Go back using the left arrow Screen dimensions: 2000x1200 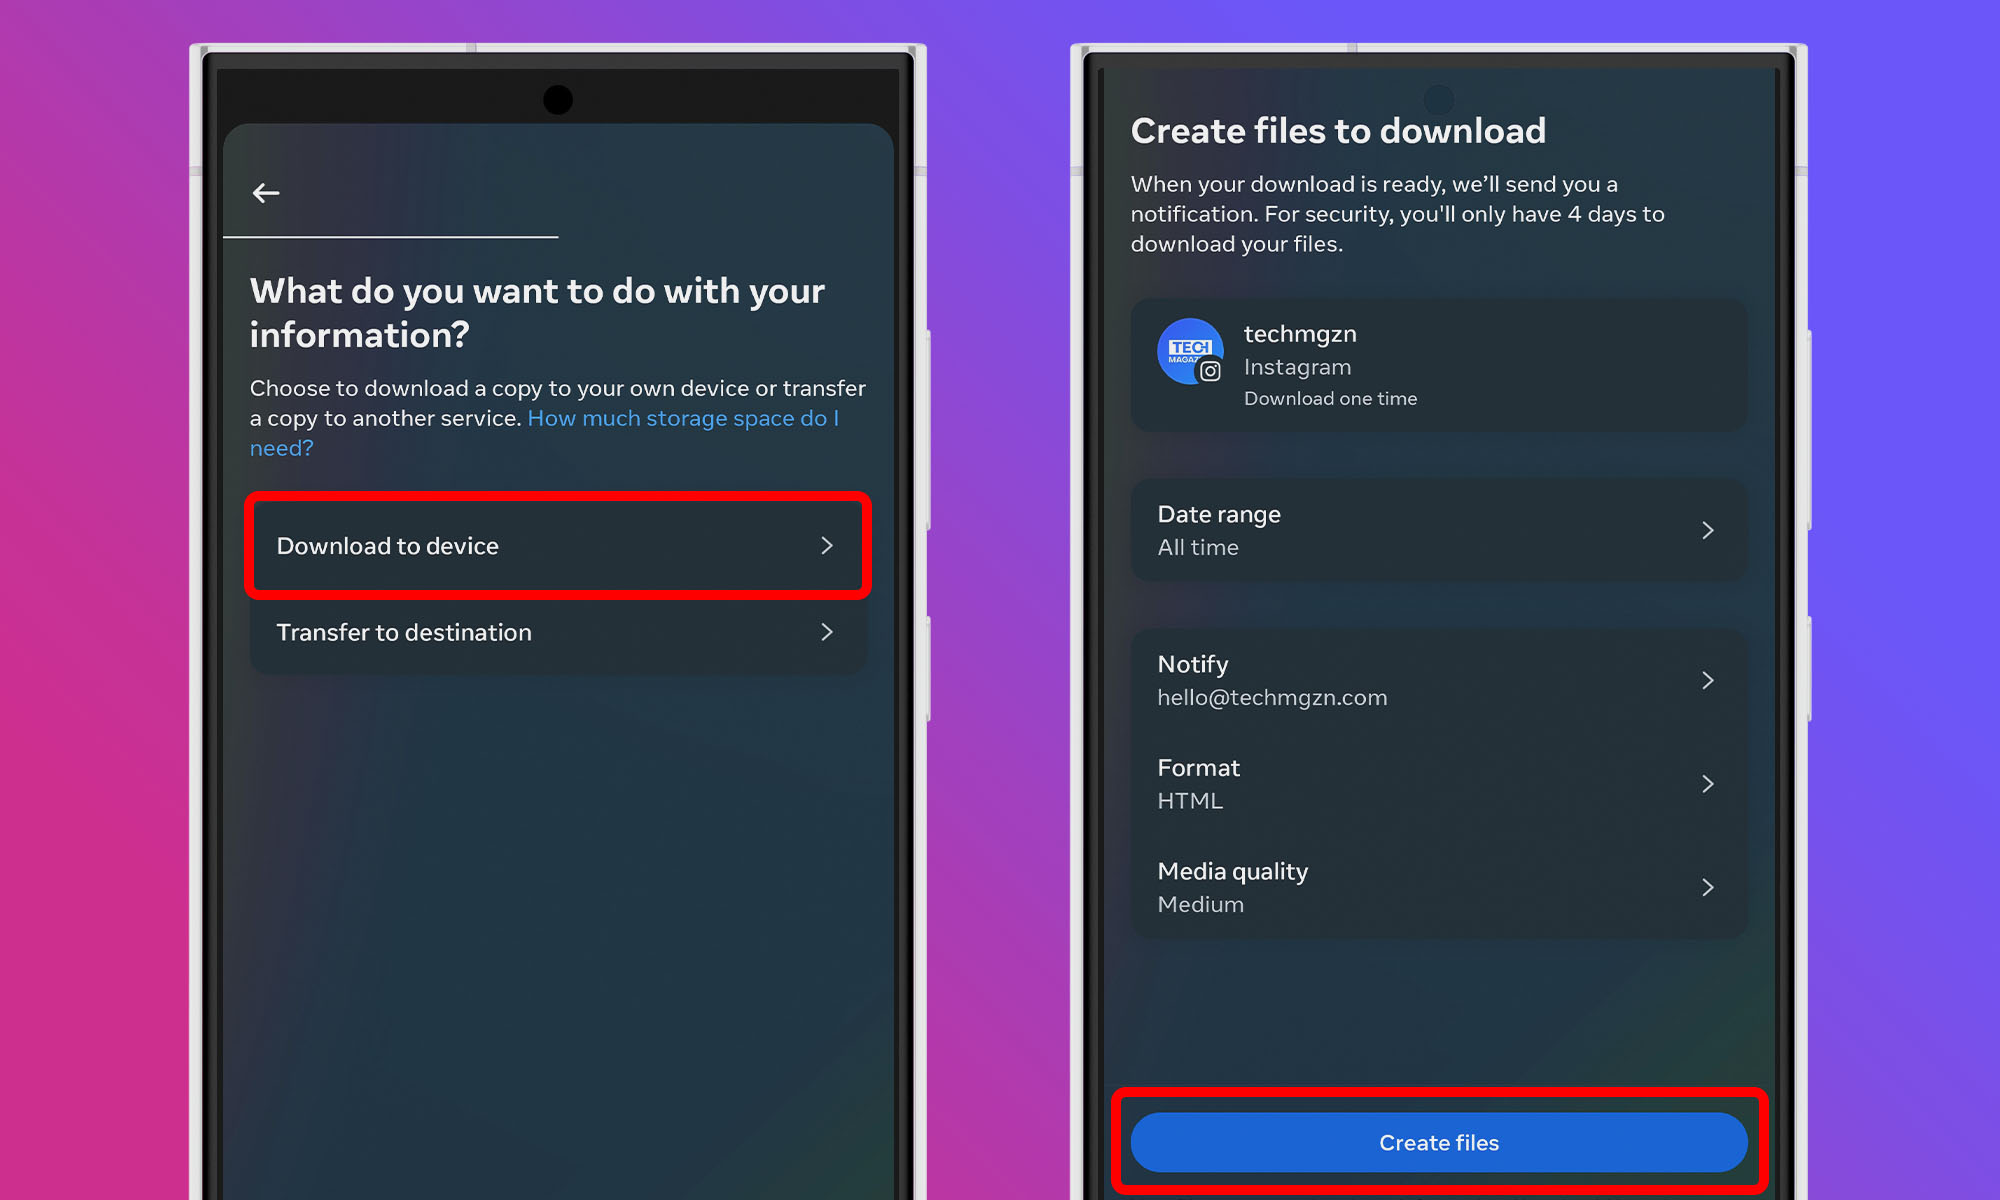[x=266, y=193]
